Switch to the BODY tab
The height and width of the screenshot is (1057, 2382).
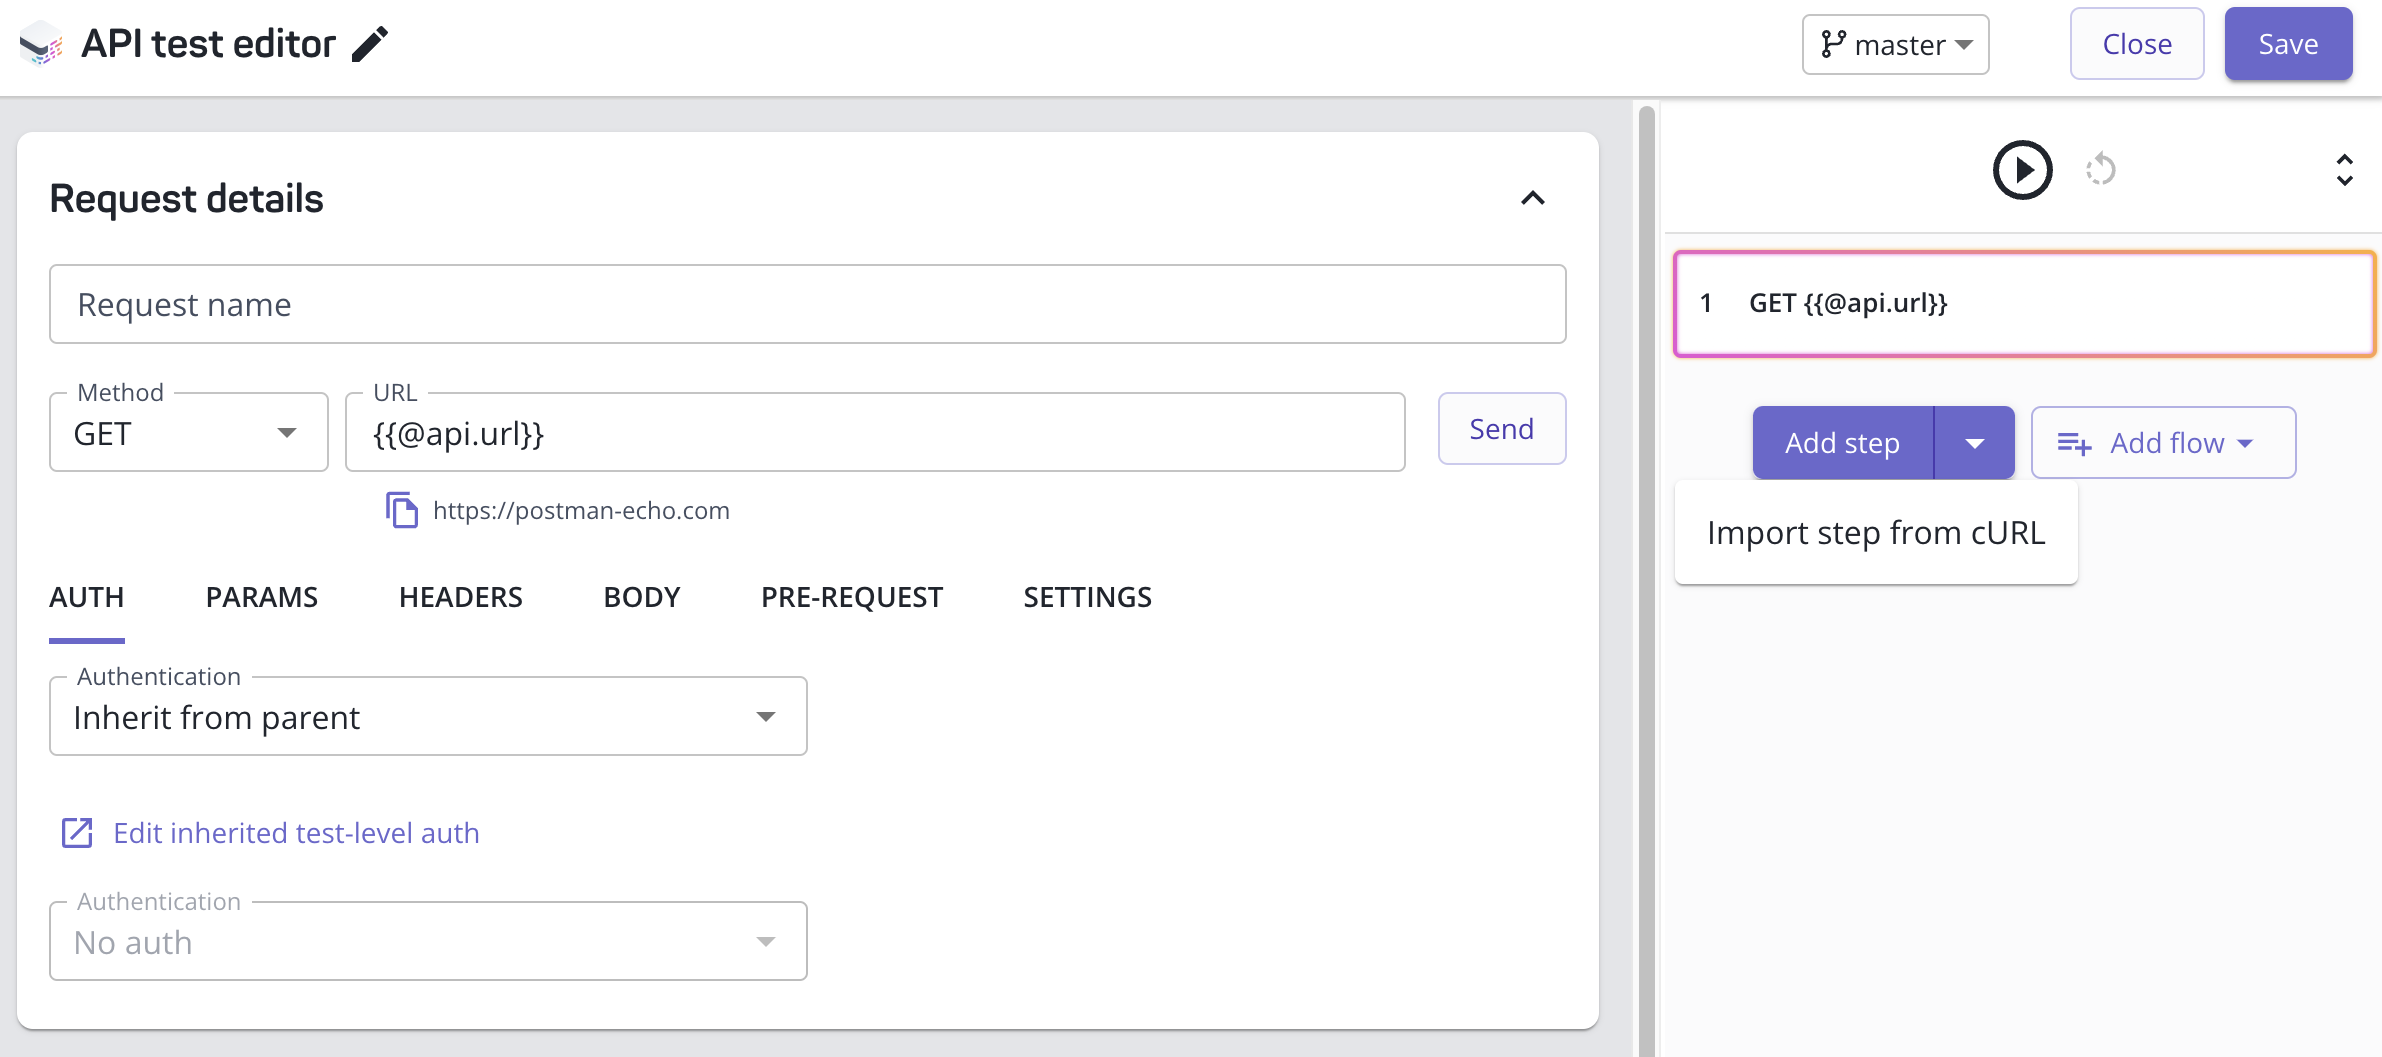[x=641, y=597]
